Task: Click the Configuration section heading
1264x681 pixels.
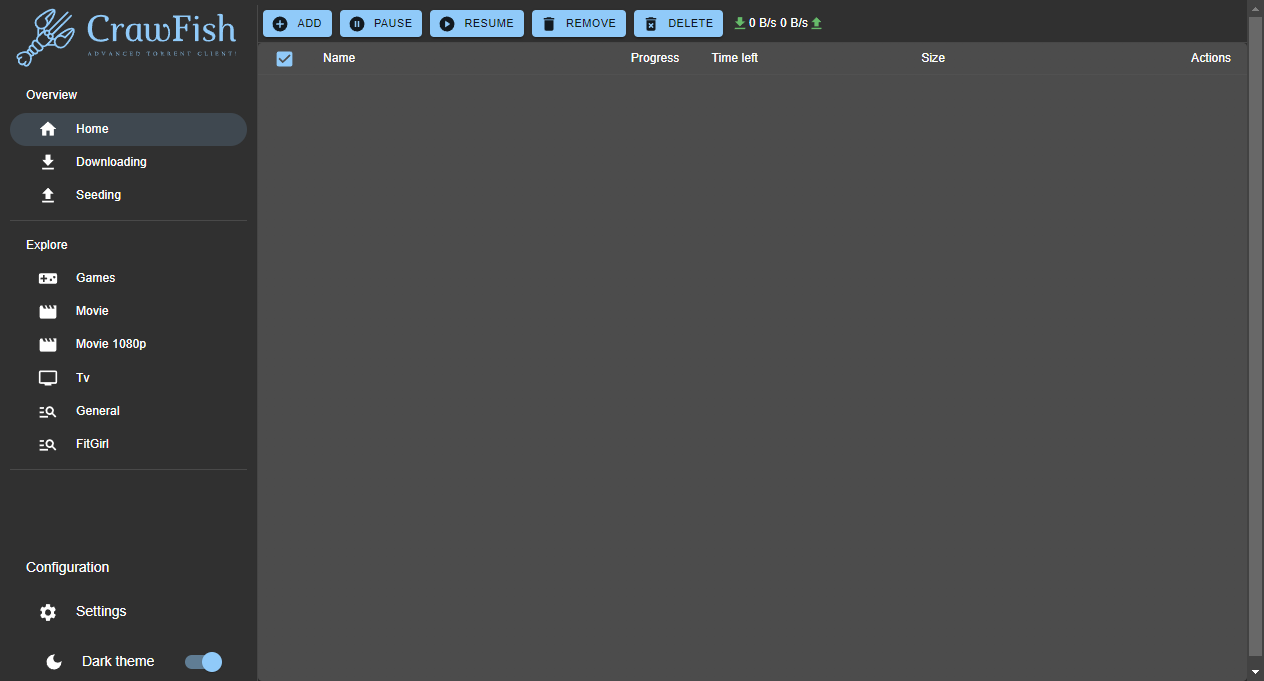Action: pos(68,568)
